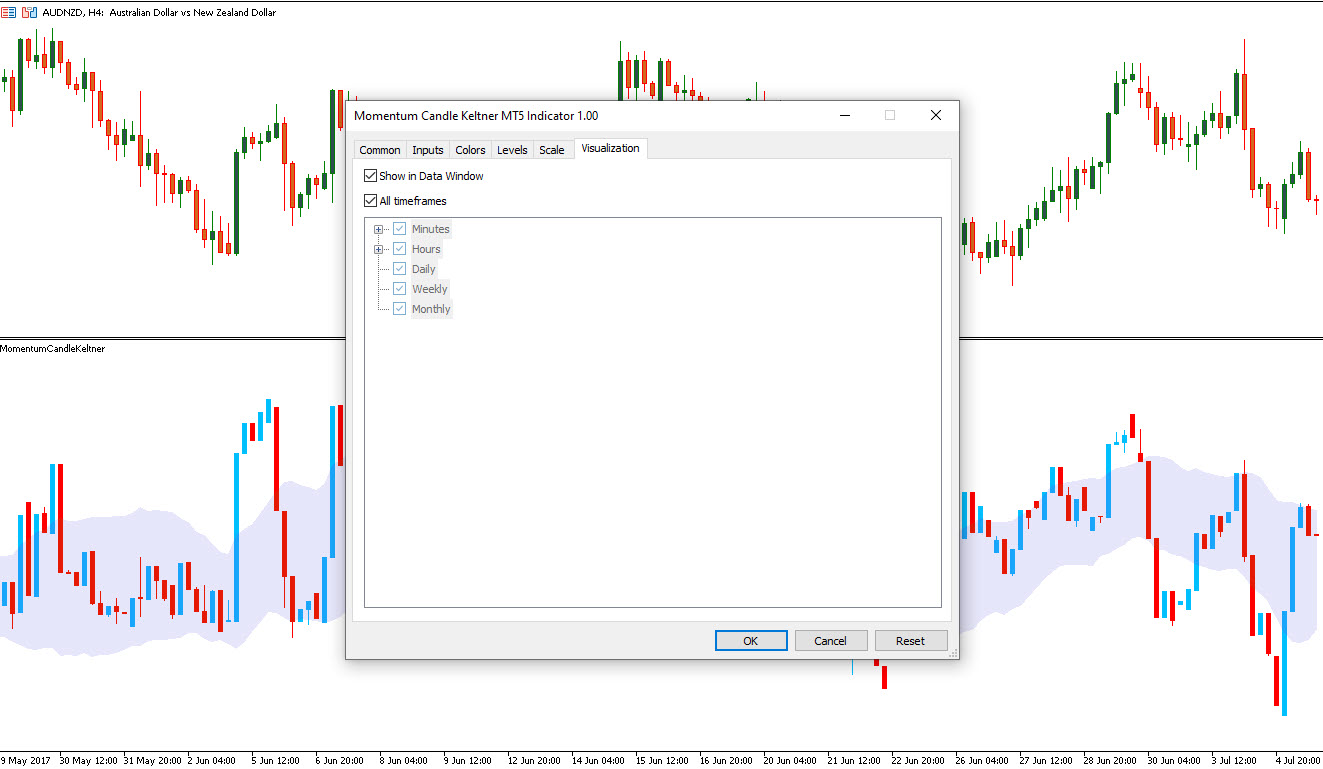1323x769 pixels.
Task: Select the Minutes label in the tree
Action: pos(430,229)
